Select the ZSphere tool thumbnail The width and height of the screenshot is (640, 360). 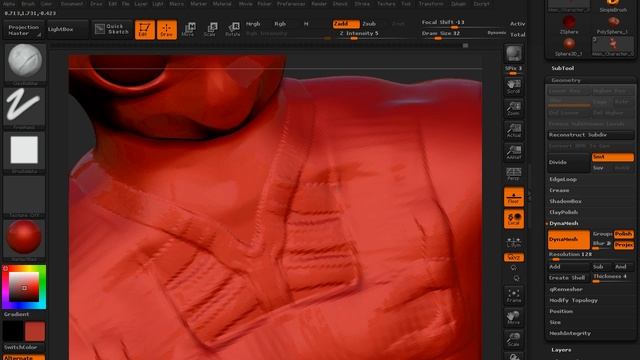point(569,24)
